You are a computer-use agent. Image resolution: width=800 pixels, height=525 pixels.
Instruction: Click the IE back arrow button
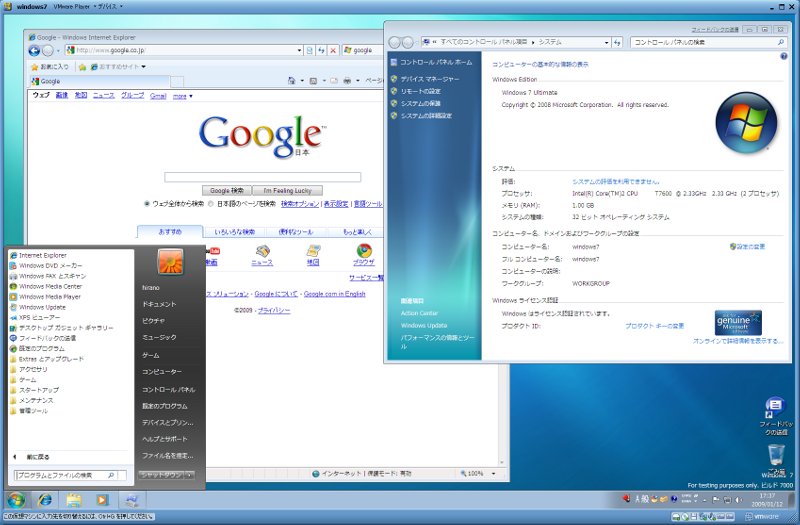[34, 51]
